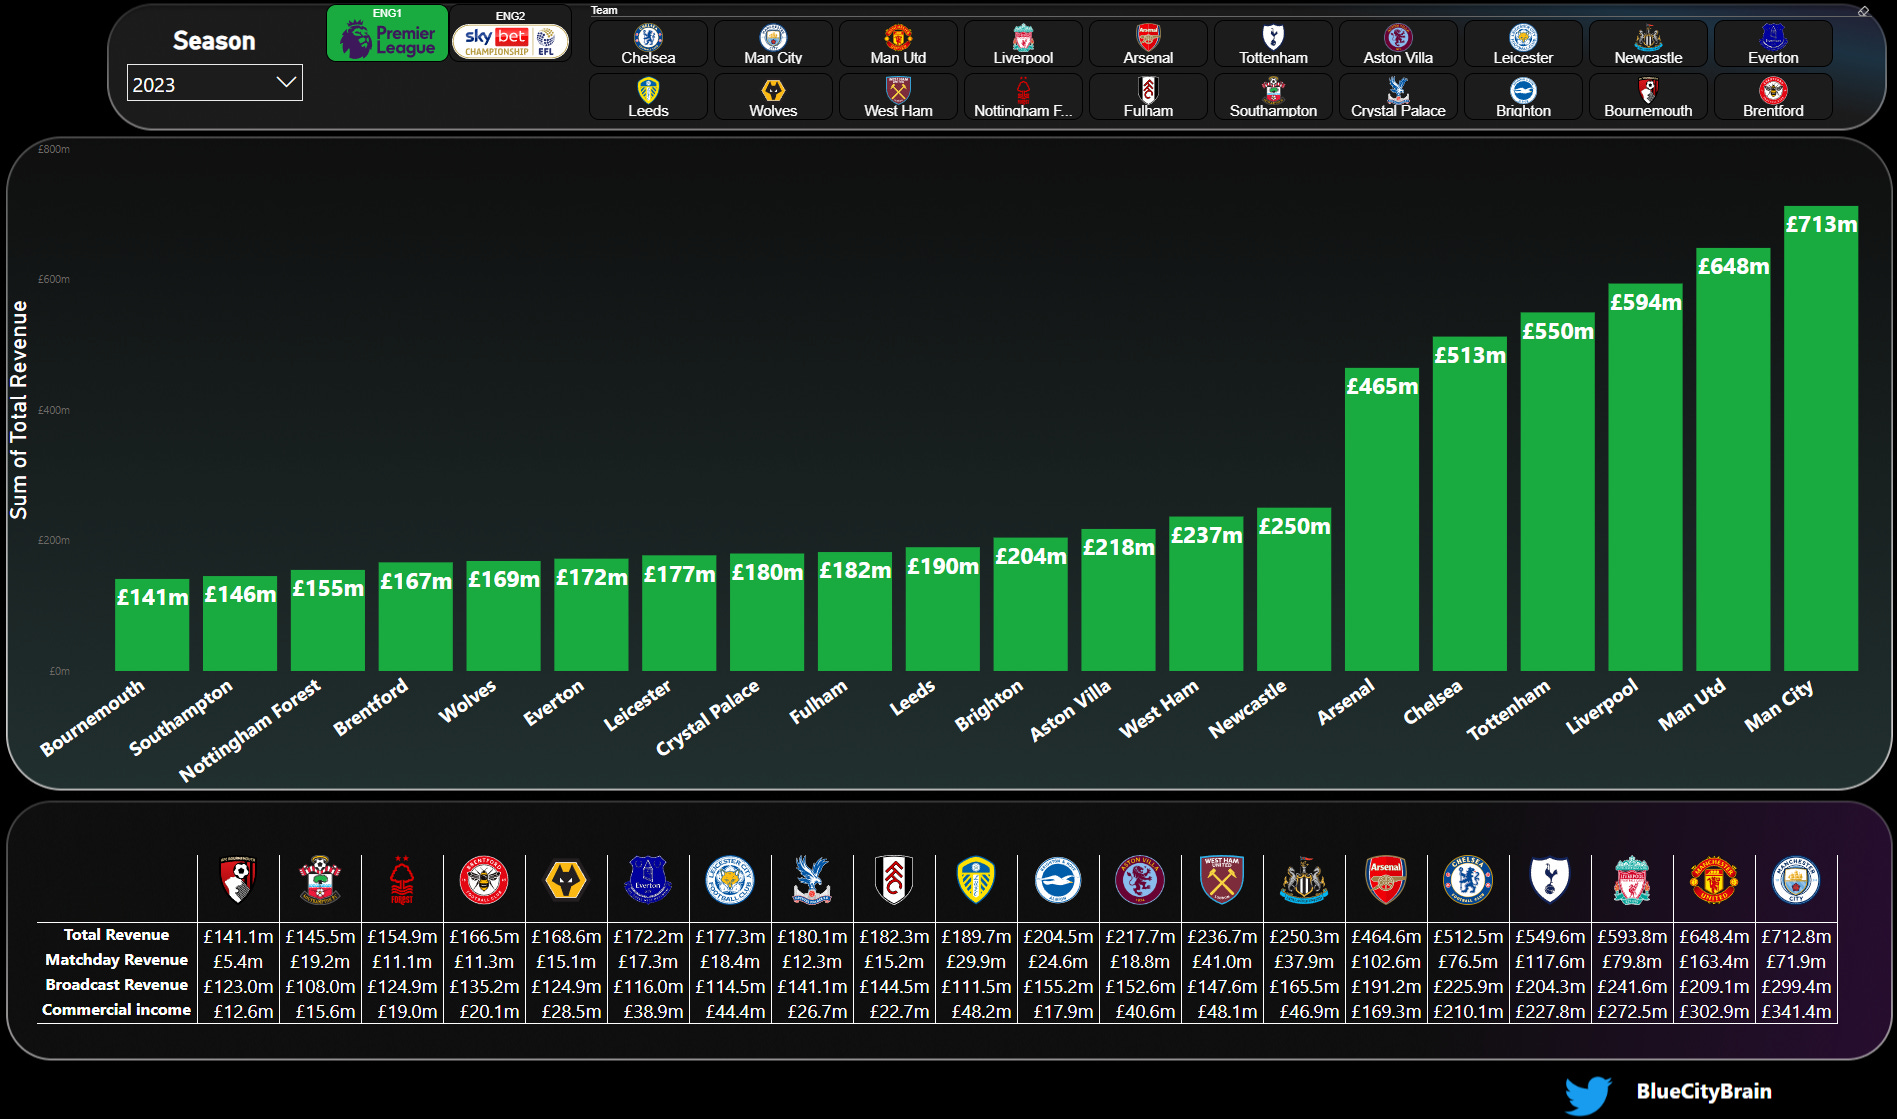This screenshot has width=1897, height=1119.
Task: Select the Chelsea £513m bar
Action: pyautogui.click(x=1469, y=503)
